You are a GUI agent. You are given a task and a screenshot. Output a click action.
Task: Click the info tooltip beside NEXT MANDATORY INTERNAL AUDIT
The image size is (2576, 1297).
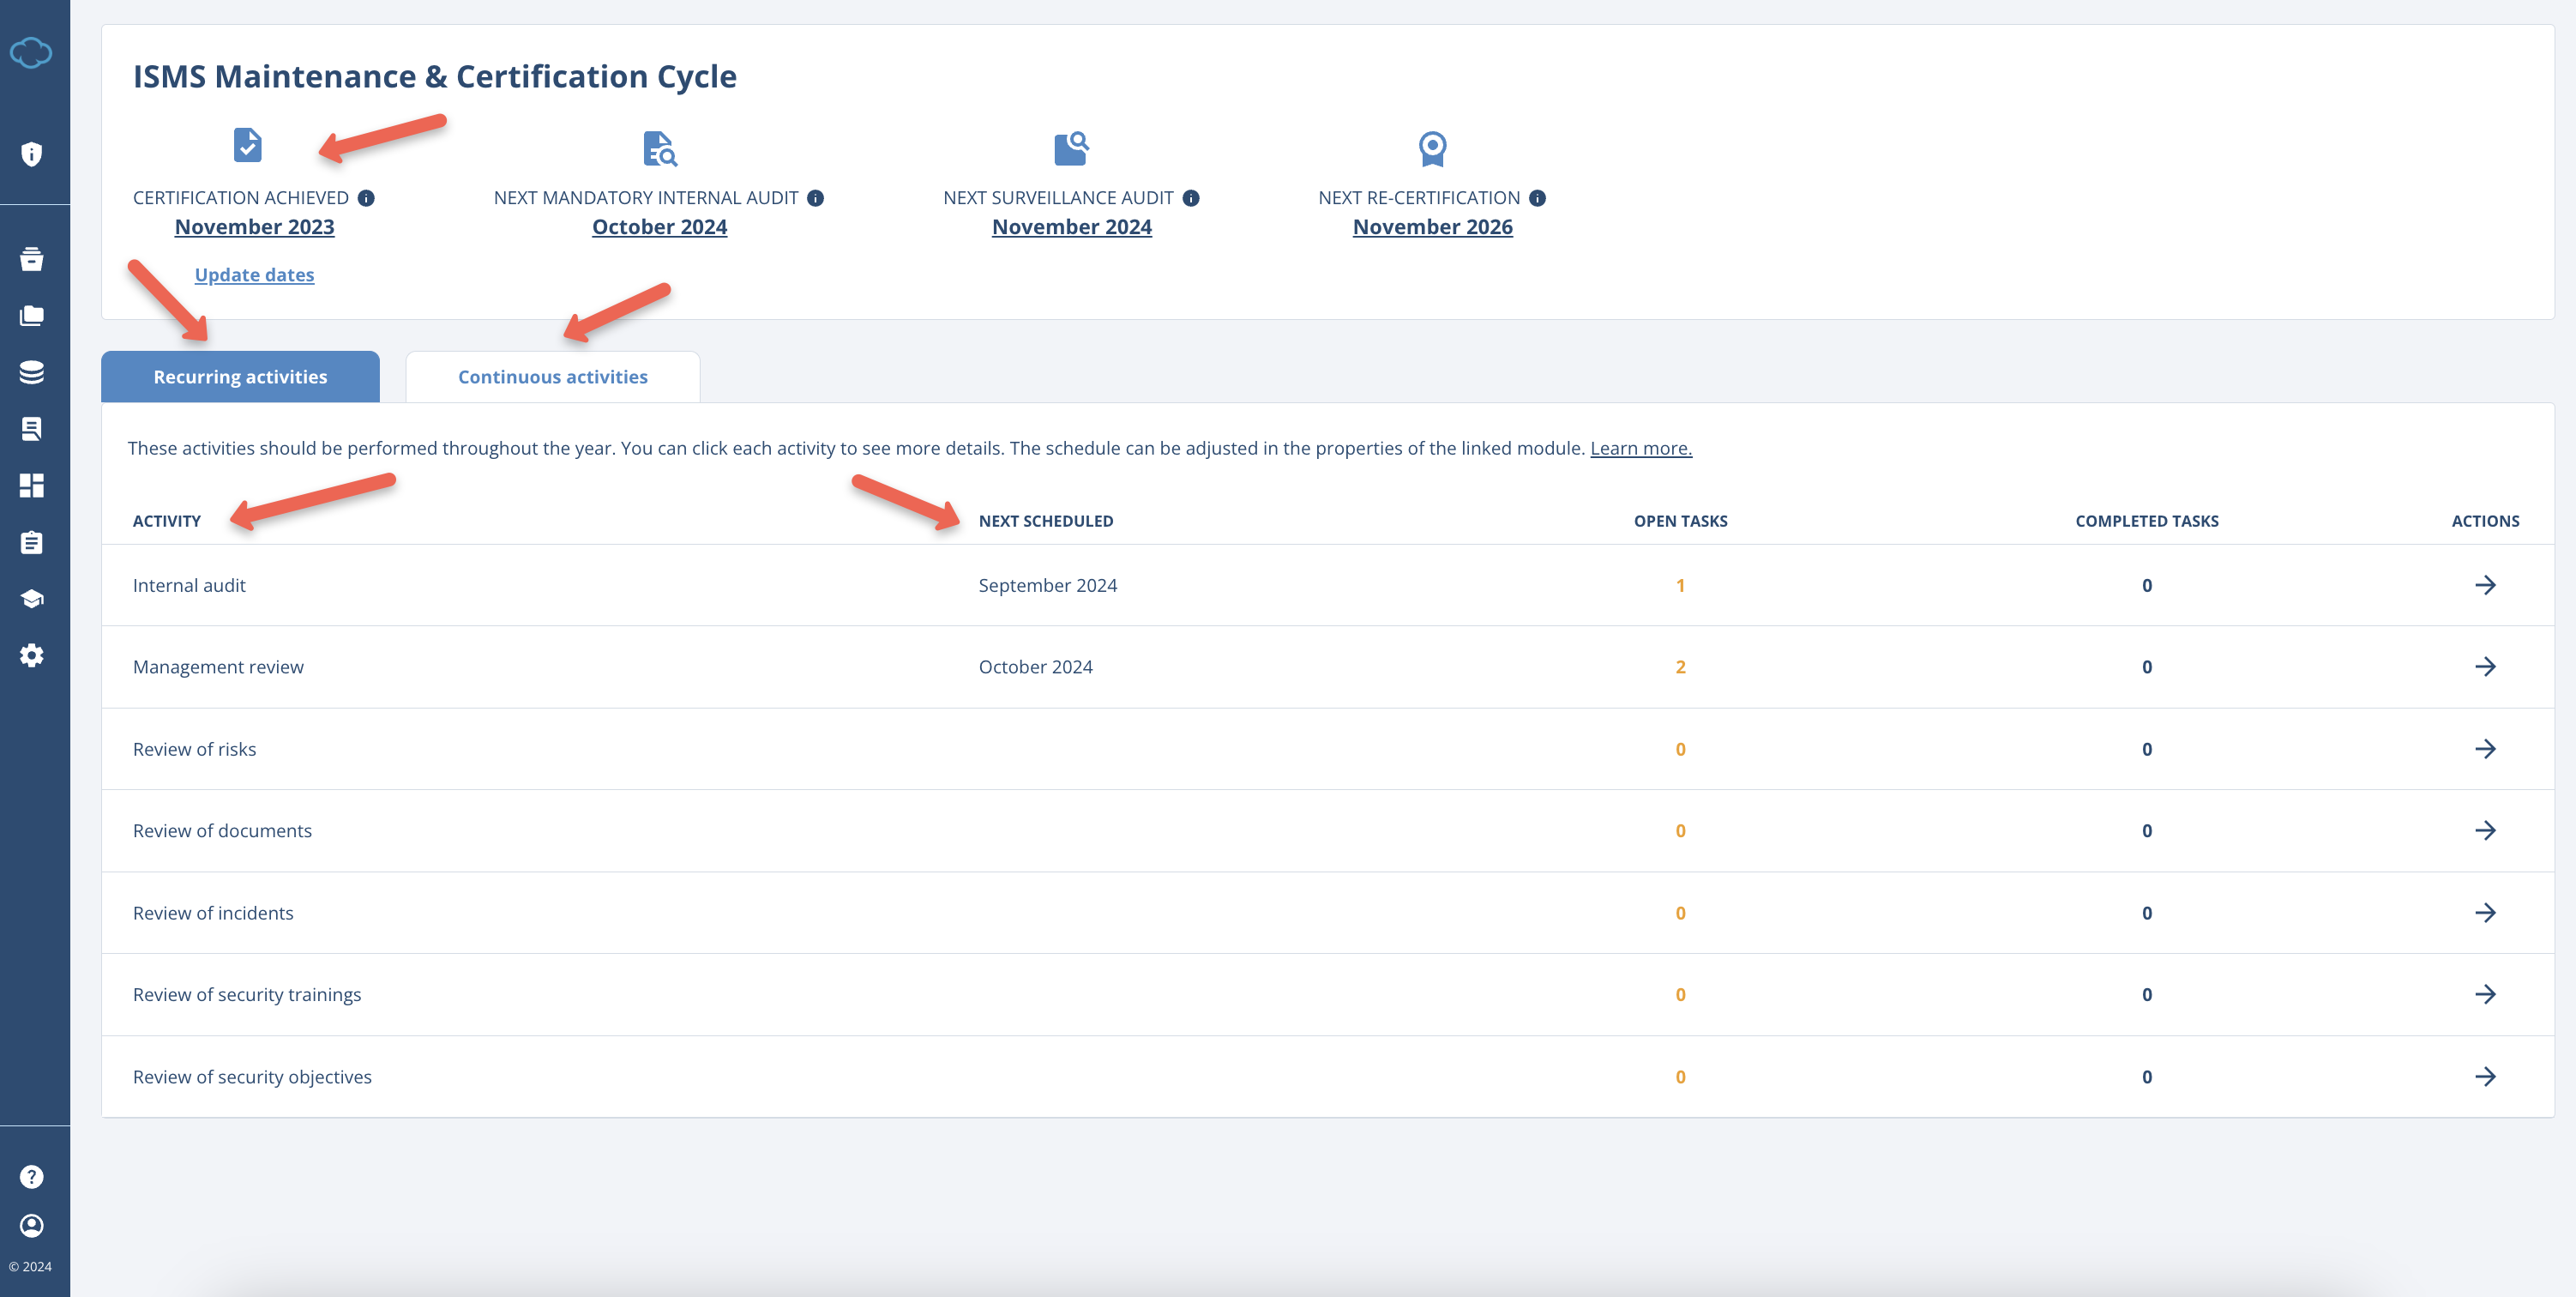pos(817,197)
